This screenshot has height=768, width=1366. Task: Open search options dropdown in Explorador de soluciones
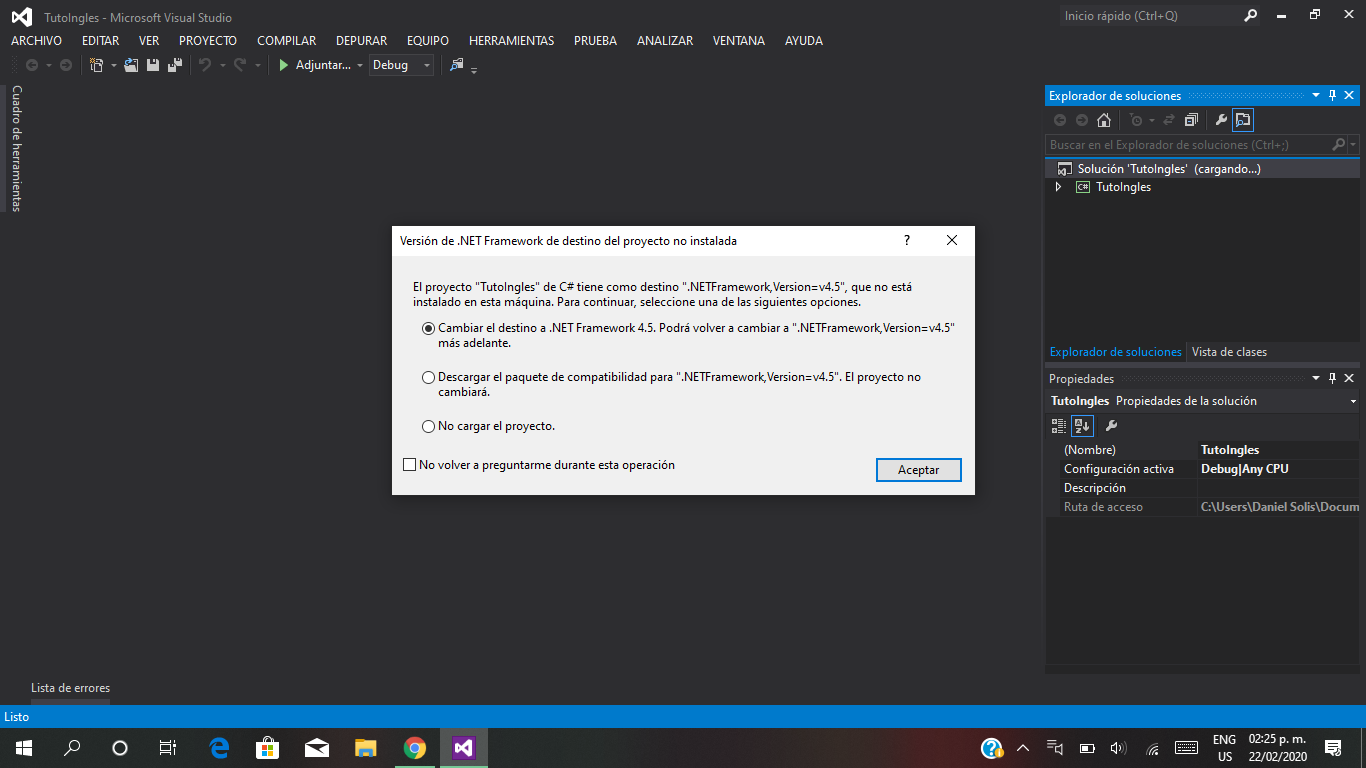coord(1353,145)
